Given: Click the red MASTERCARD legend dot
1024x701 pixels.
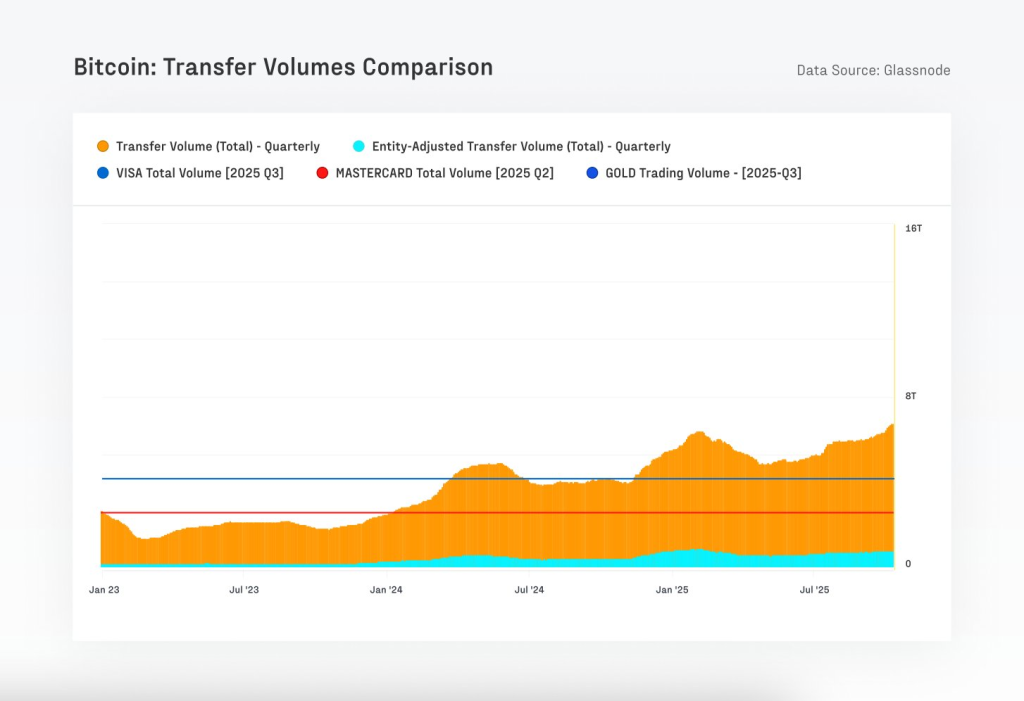Looking at the screenshot, I should pyautogui.click(x=322, y=173).
